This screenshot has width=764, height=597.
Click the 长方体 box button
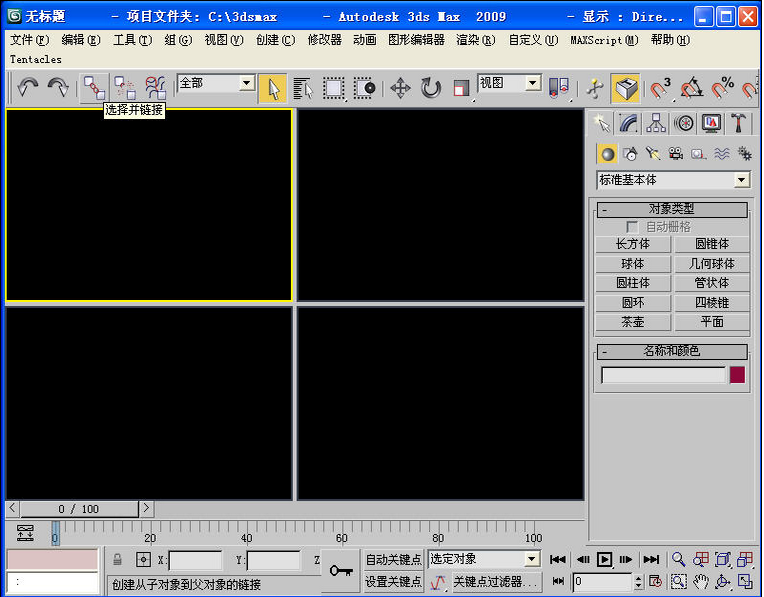633,244
